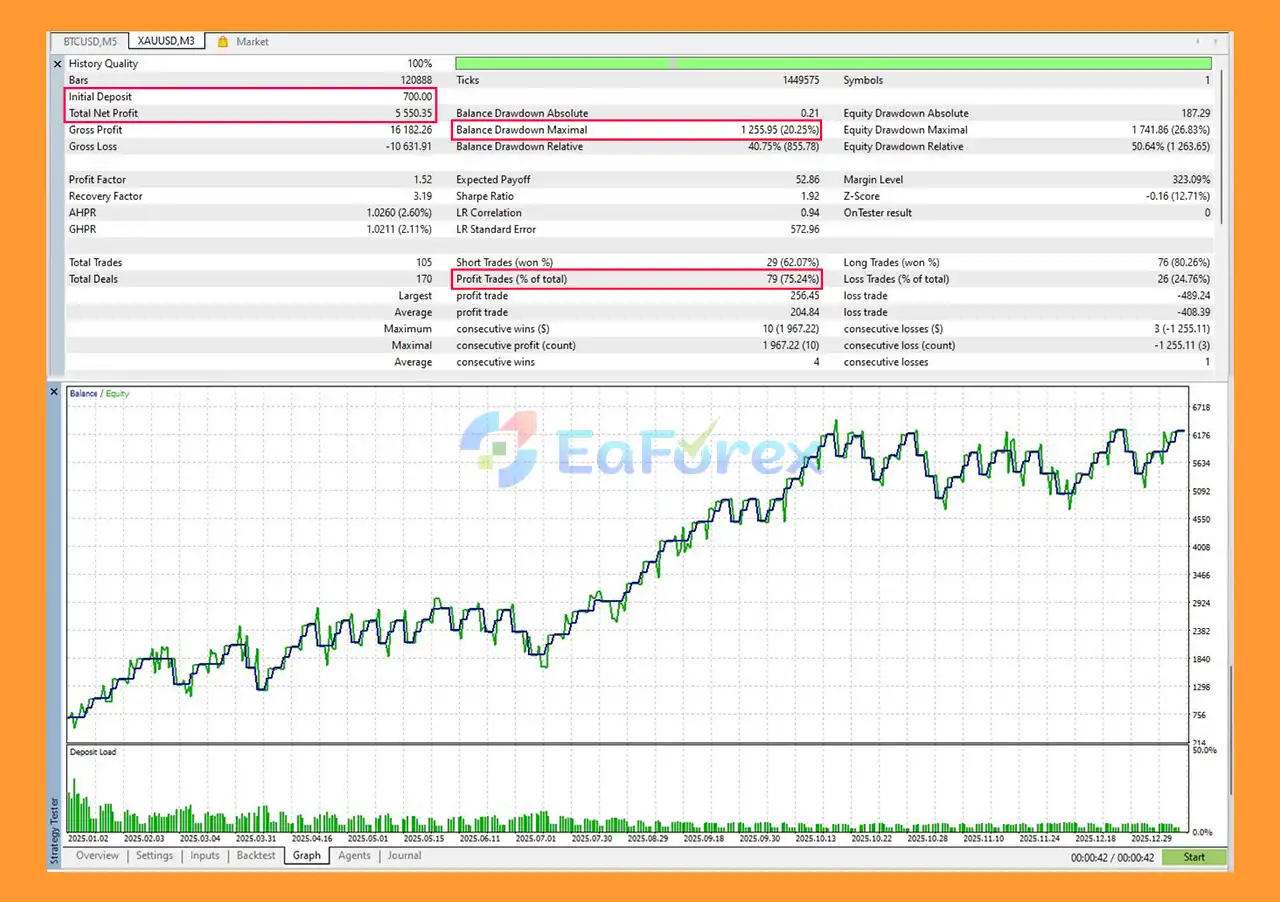Open the Overview tab

[x=97, y=856]
